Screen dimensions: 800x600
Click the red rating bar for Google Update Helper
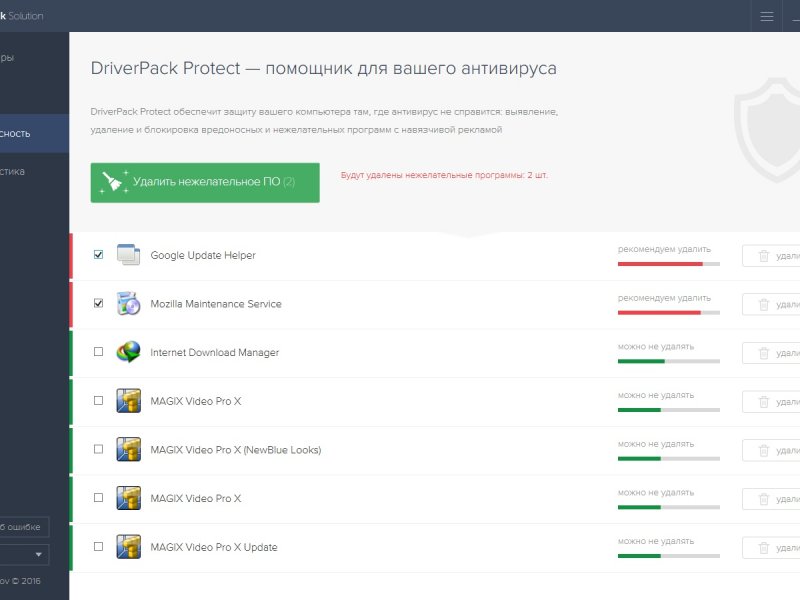(668, 264)
